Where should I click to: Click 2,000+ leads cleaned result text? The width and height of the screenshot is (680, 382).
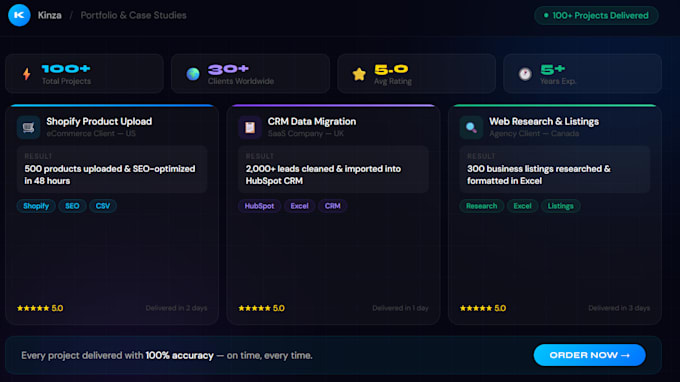pyautogui.click(x=323, y=175)
